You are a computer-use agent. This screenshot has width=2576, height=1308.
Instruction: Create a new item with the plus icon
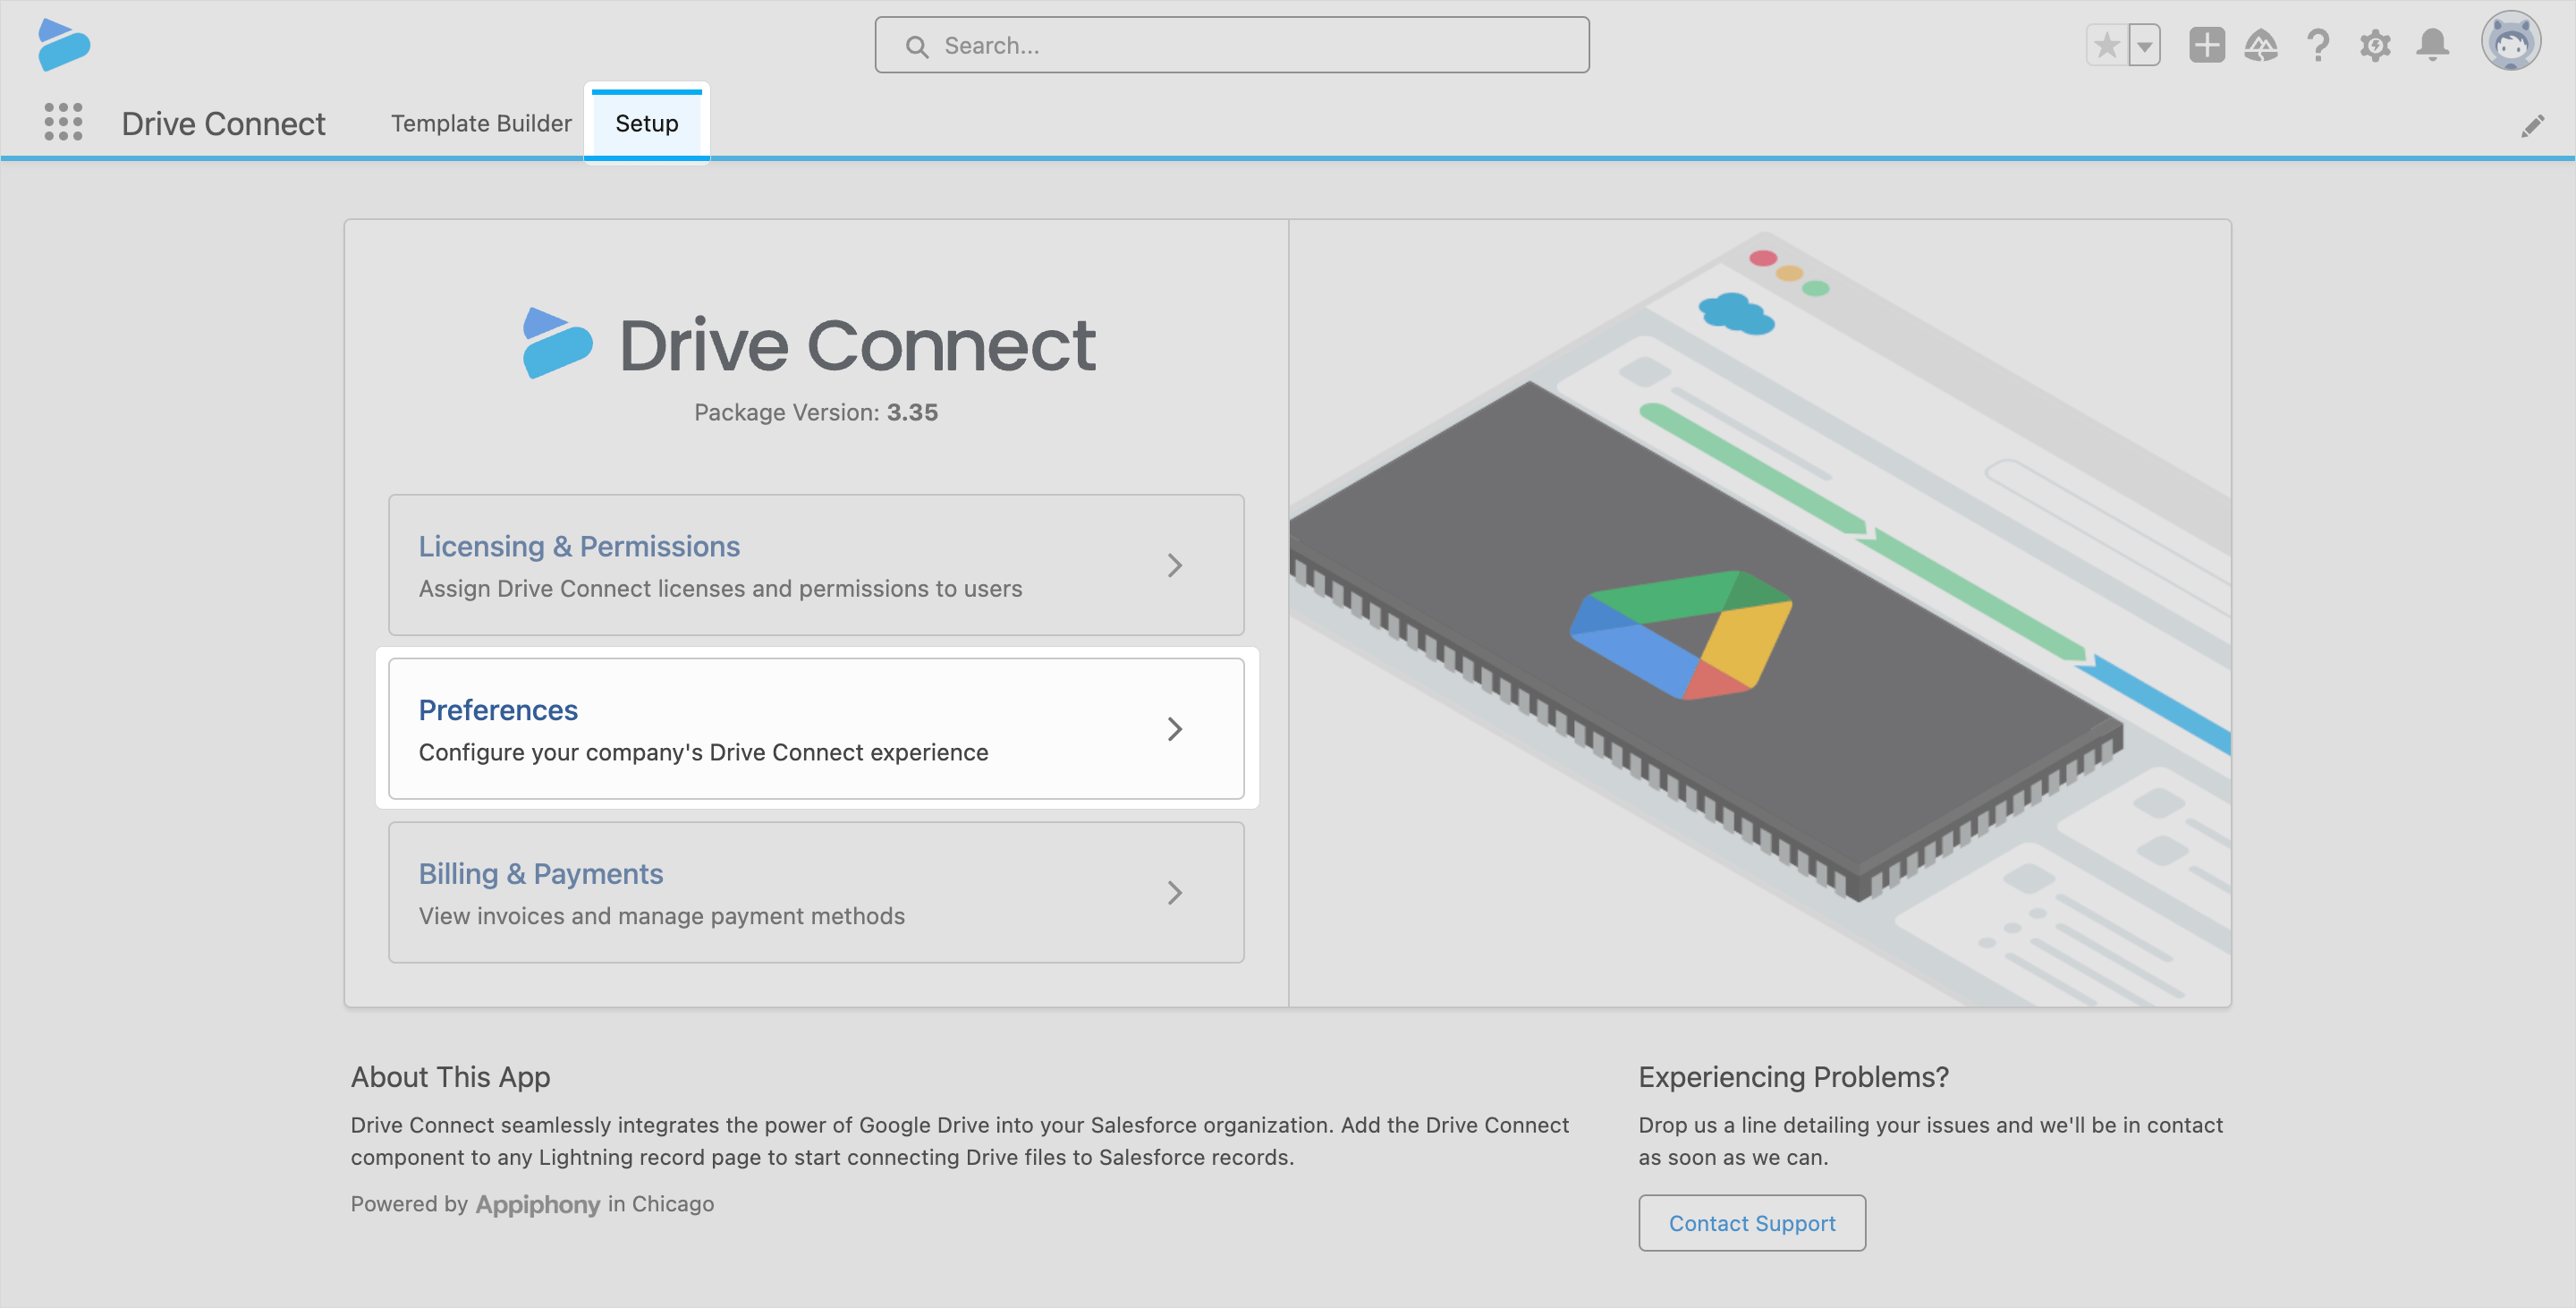pyautogui.click(x=2207, y=45)
